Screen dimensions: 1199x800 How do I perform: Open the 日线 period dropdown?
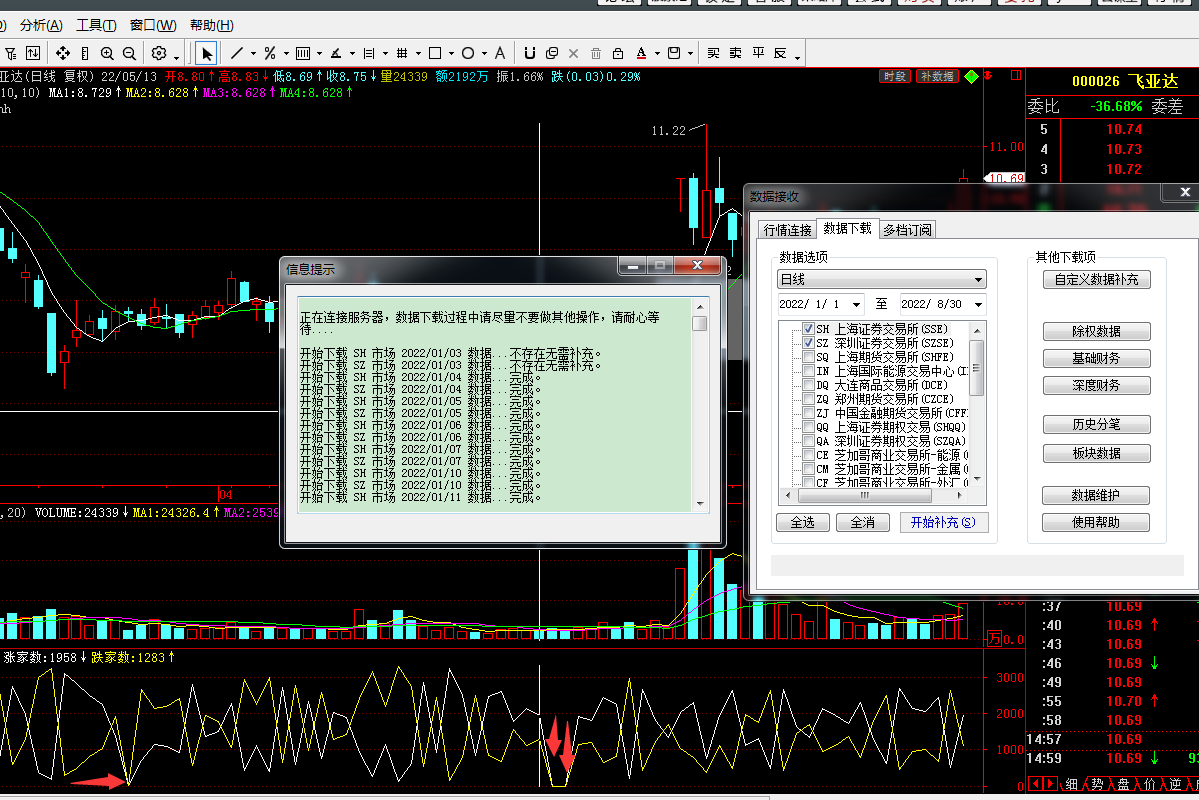(881, 279)
